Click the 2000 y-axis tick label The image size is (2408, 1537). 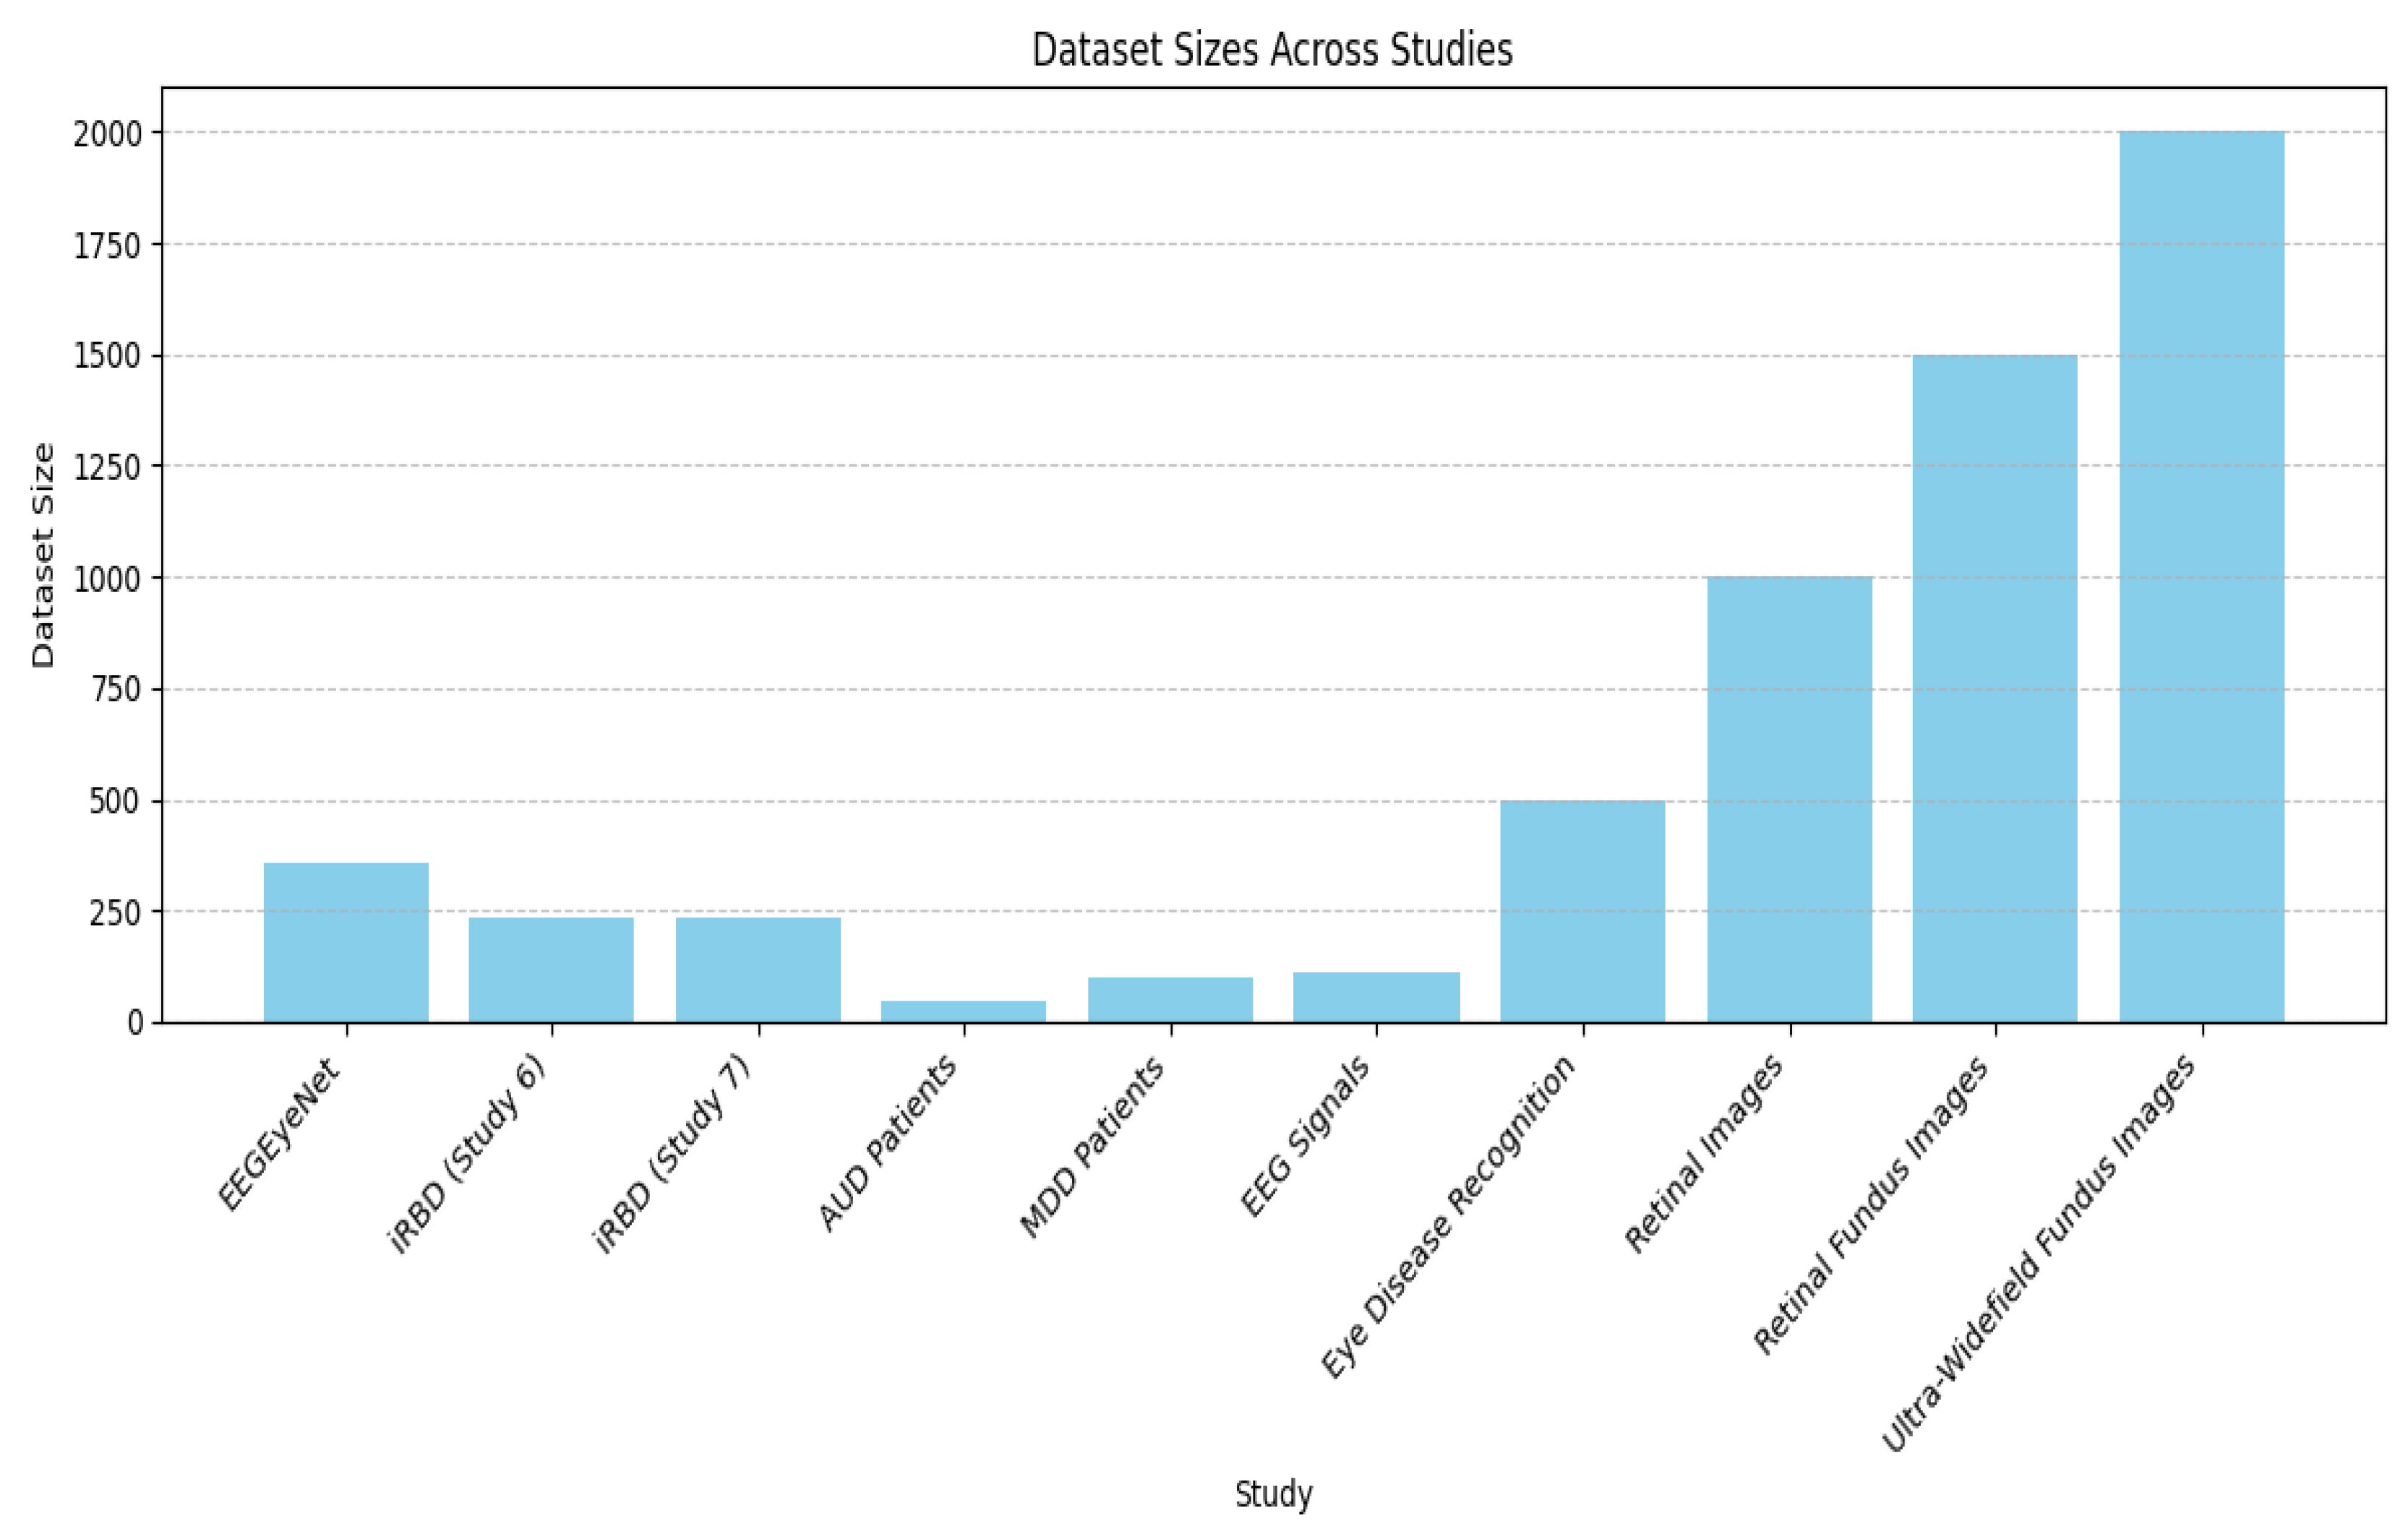click(x=108, y=134)
